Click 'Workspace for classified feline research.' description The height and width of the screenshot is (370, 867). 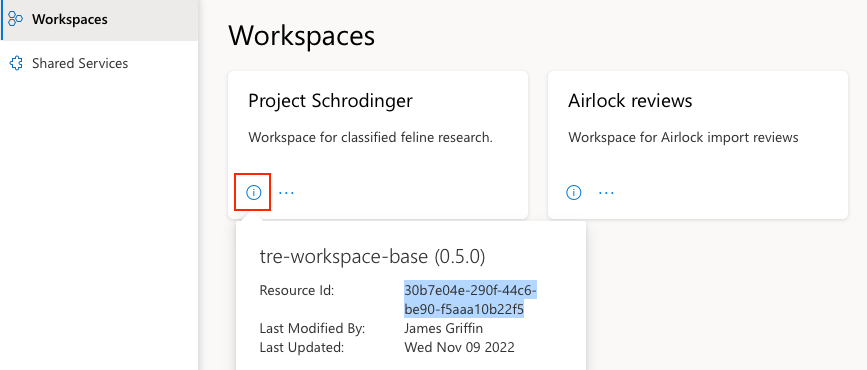[370, 137]
